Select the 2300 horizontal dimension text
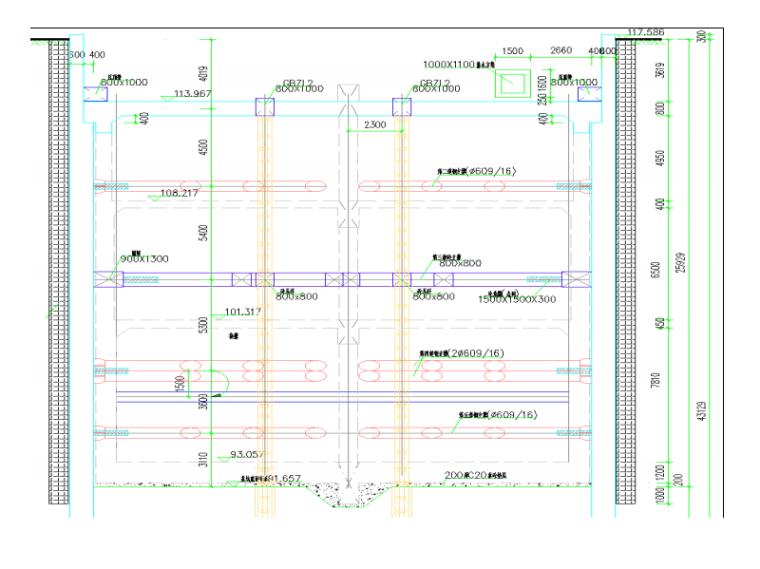This screenshot has width=760, height=569. [376, 125]
